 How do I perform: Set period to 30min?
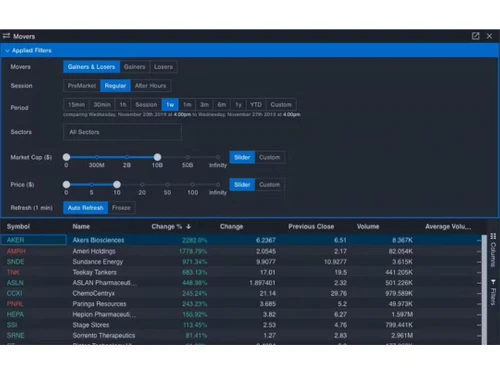coord(102,105)
